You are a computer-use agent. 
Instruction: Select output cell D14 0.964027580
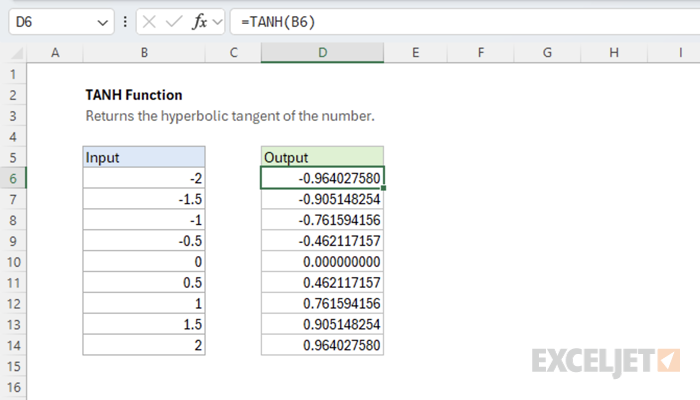[322, 346]
